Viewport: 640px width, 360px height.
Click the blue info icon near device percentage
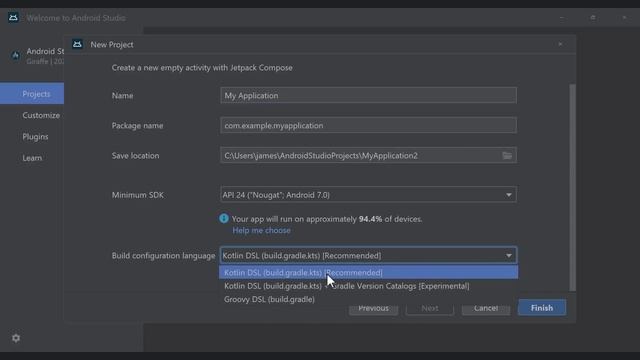point(224,218)
